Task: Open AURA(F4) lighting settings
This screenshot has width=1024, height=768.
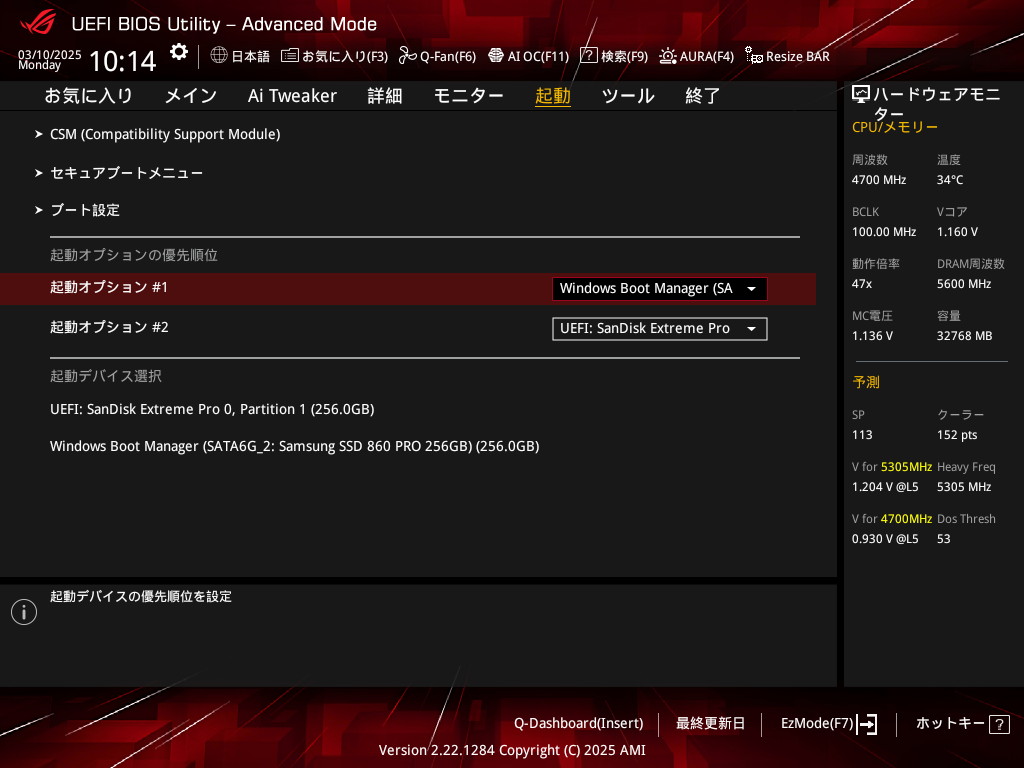Action: pyautogui.click(x=696, y=56)
